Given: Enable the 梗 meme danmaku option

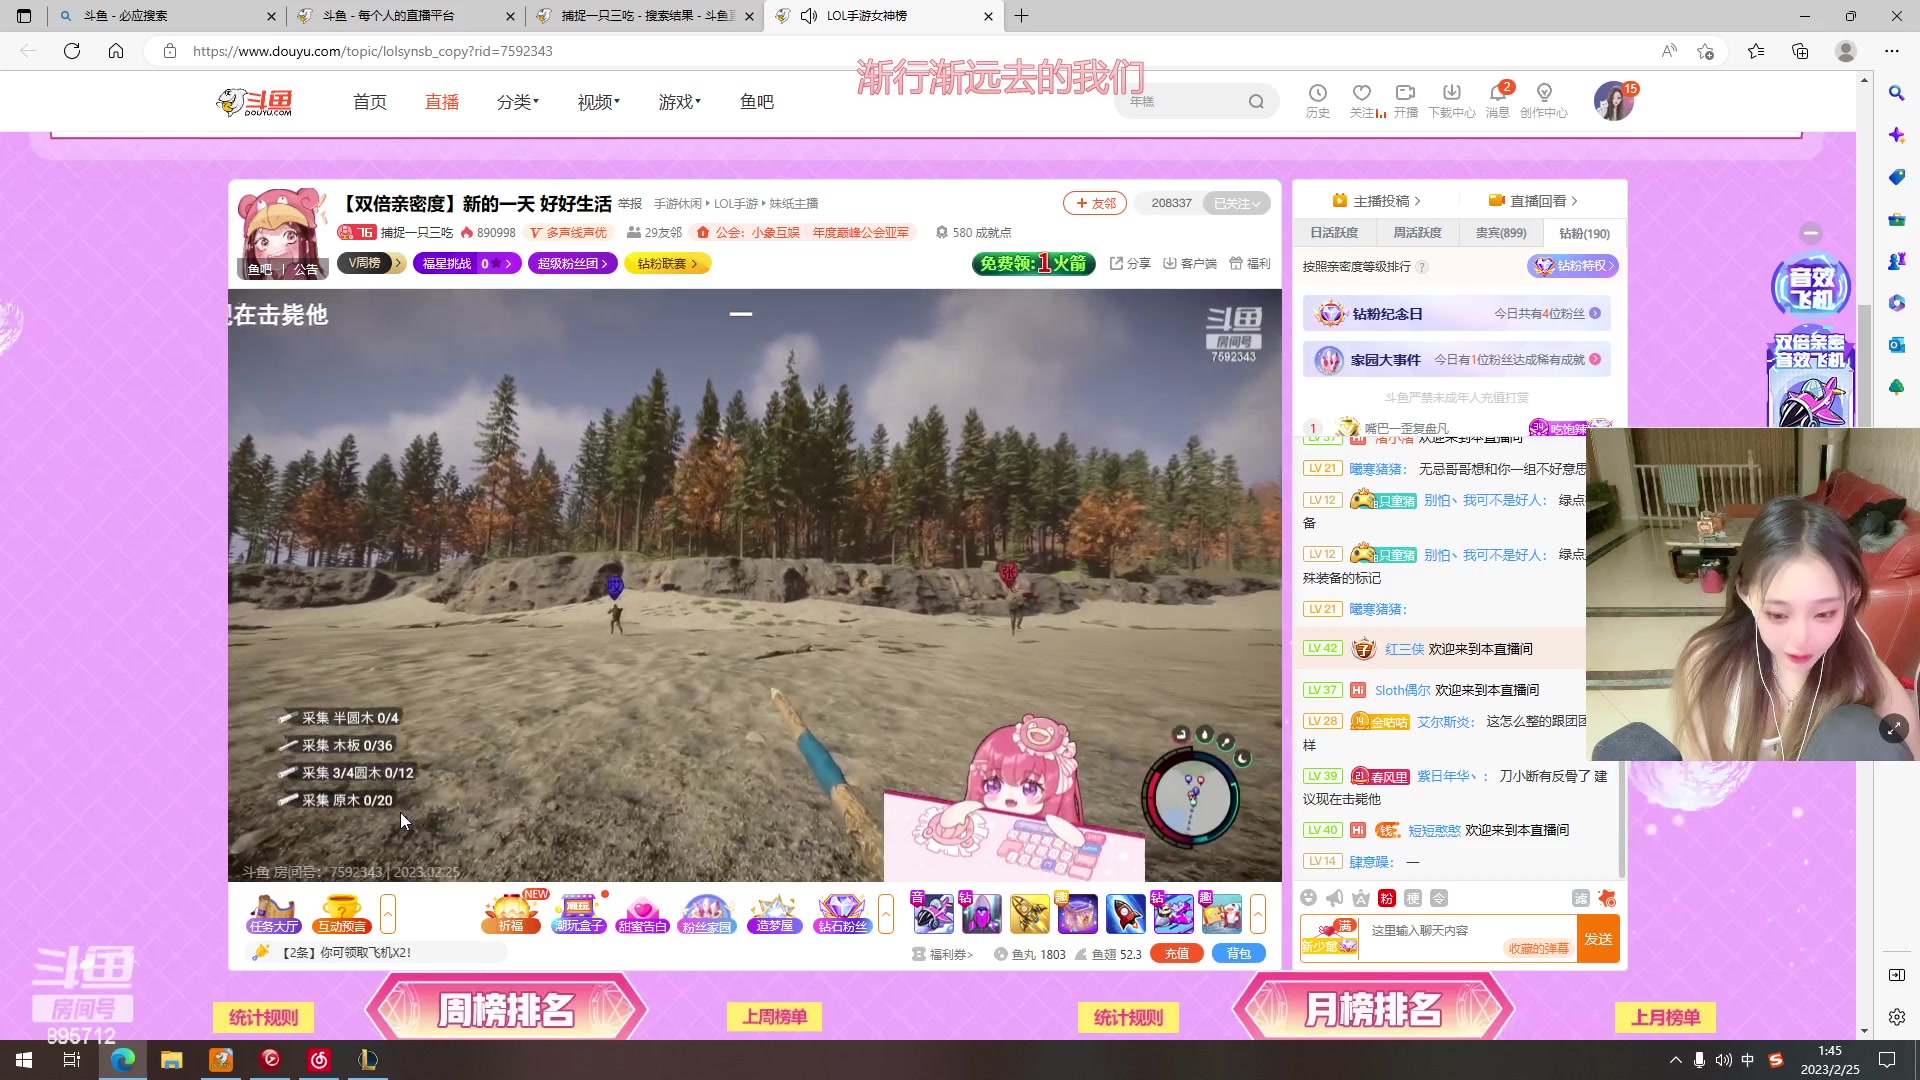Looking at the screenshot, I should pyautogui.click(x=1413, y=898).
